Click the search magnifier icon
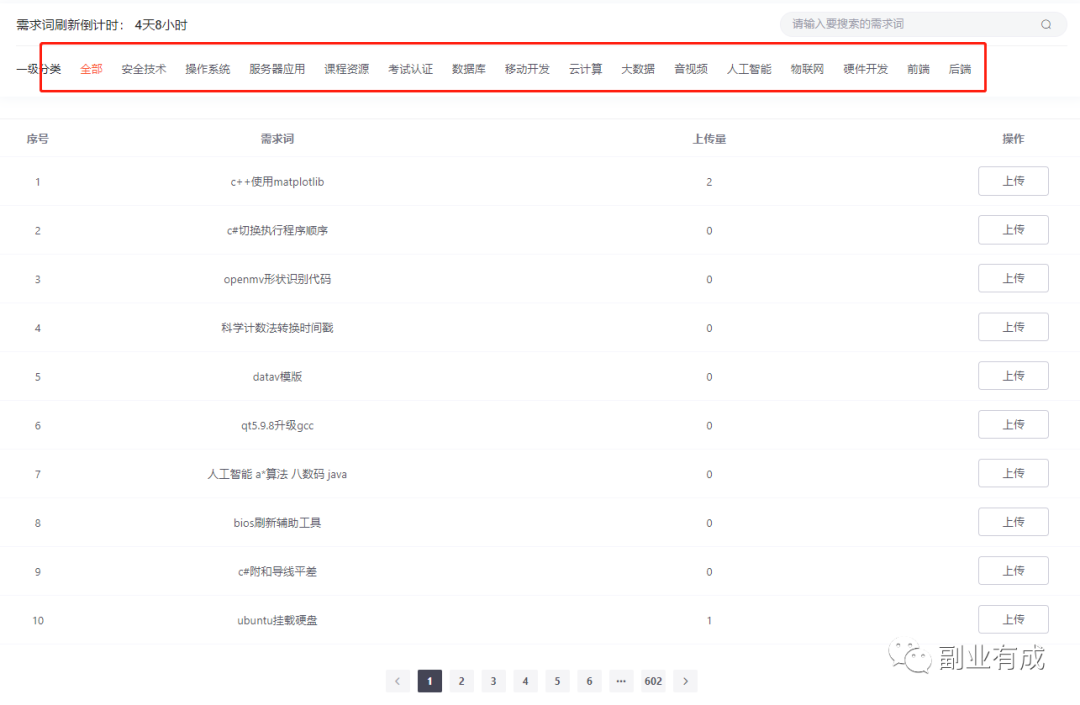The height and width of the screenshot is (705, 1080). coord(1046,25)
